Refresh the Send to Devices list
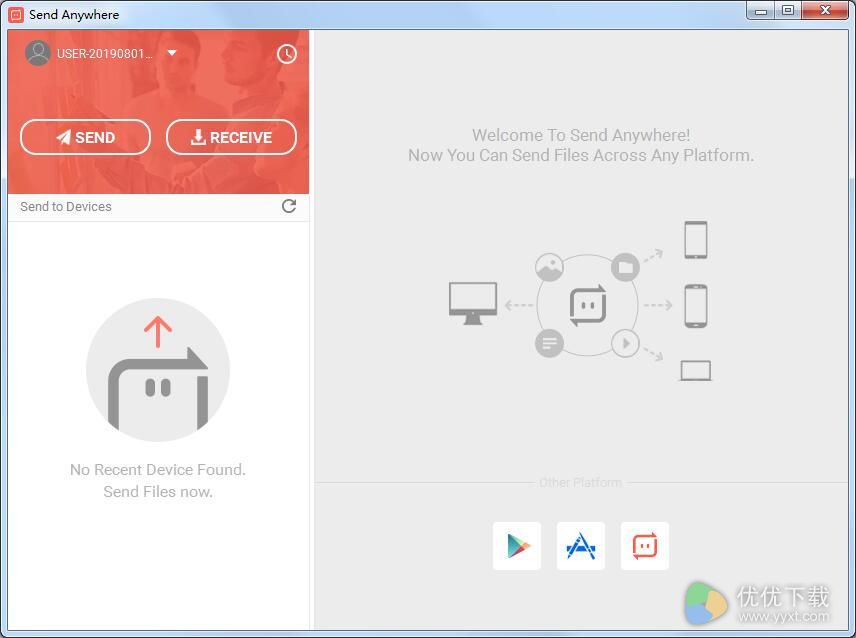This screenshot has width=856, height=638. (x=289, y=206)
